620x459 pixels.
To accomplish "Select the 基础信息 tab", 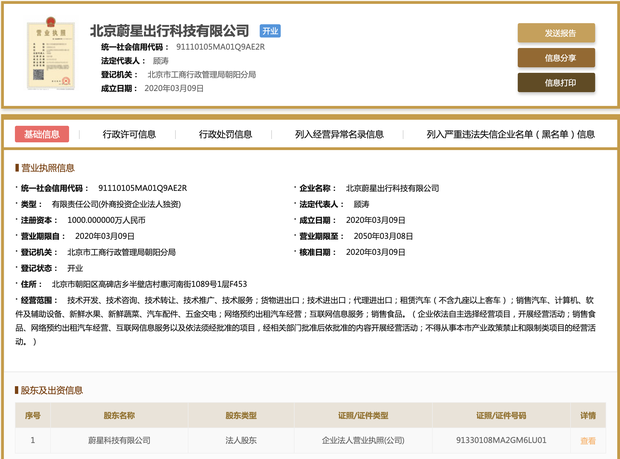I will pos(42,134).
